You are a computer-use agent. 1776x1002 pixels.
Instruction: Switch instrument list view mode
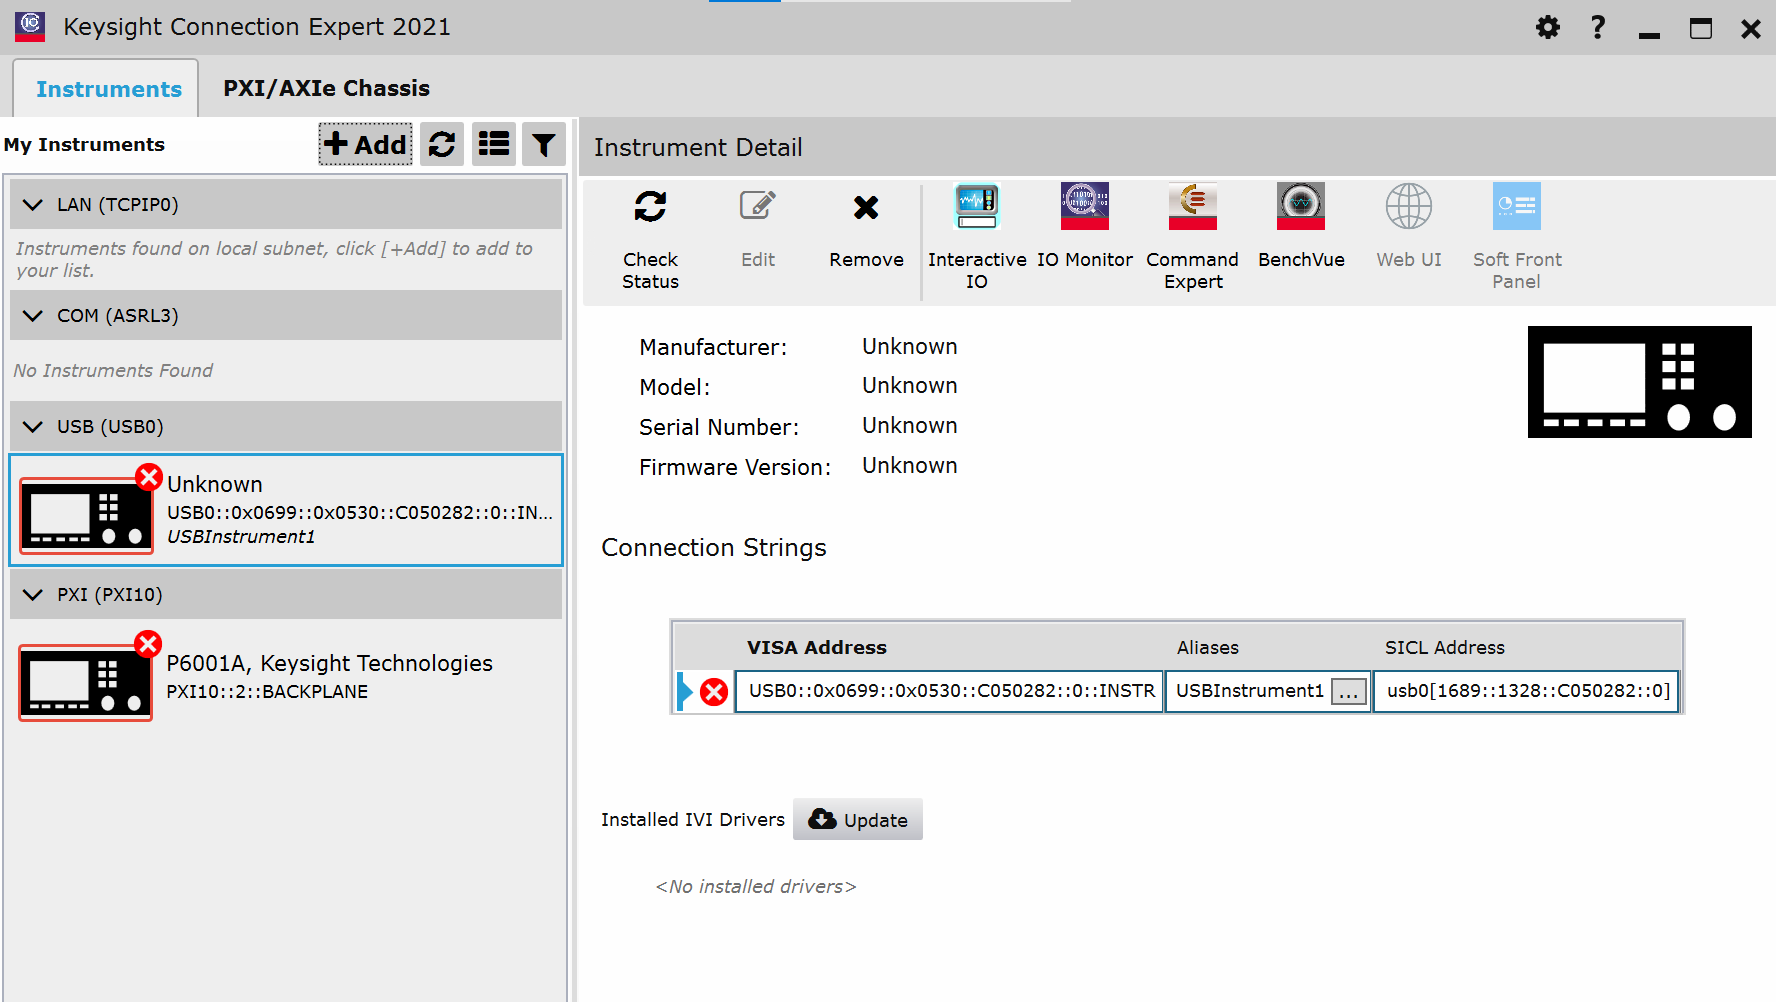494,145
